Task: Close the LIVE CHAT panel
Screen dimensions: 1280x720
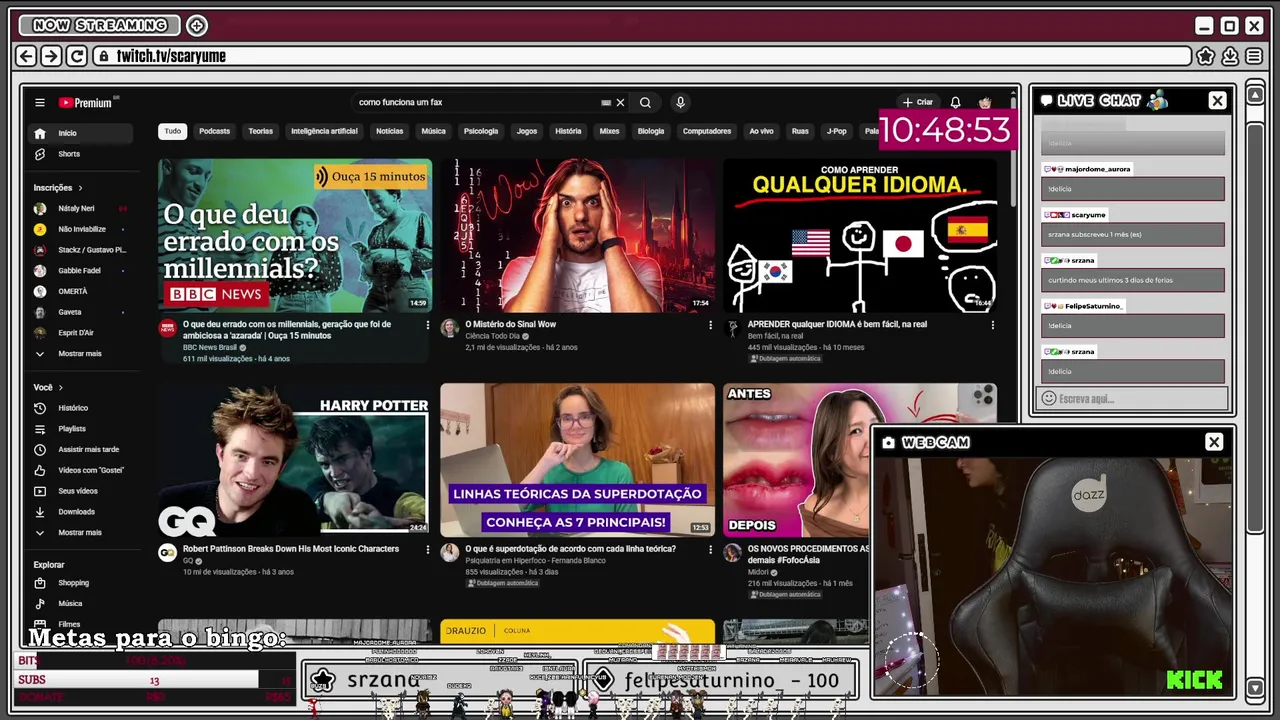Action: tap(1217, 101)
